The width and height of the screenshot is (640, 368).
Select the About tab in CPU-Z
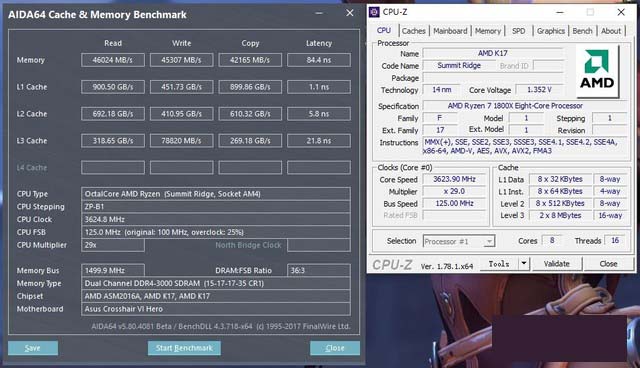click(x=611, y=31)
